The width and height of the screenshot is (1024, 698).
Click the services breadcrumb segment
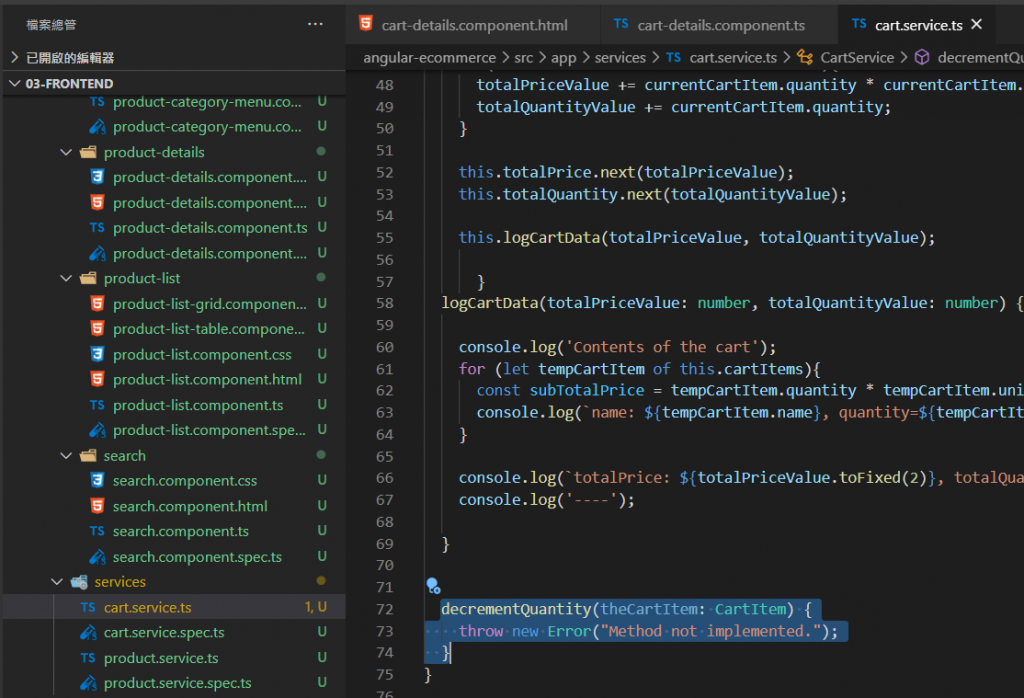click(620, 58)
